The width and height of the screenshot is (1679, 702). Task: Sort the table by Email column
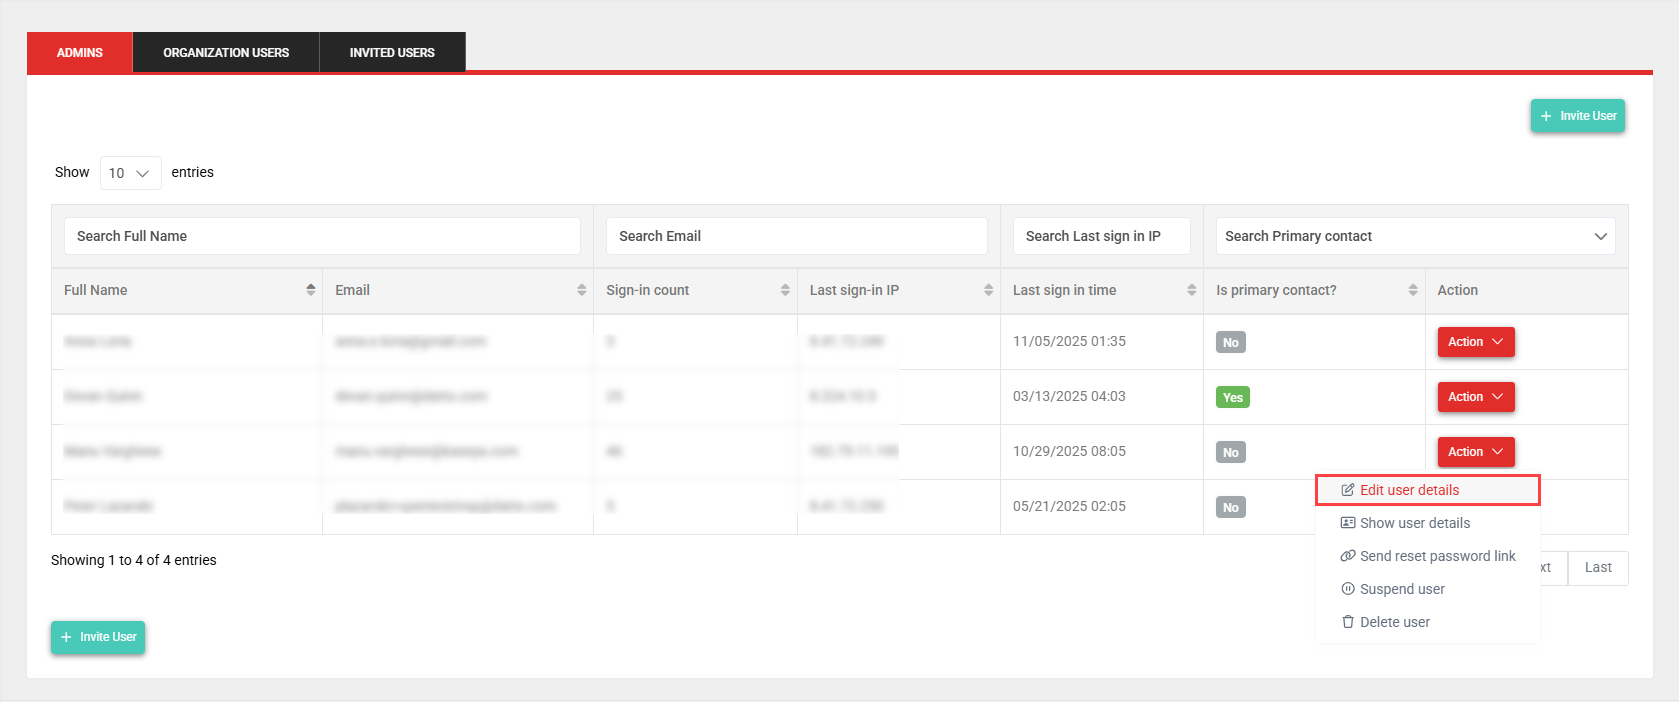pos(581,290)
